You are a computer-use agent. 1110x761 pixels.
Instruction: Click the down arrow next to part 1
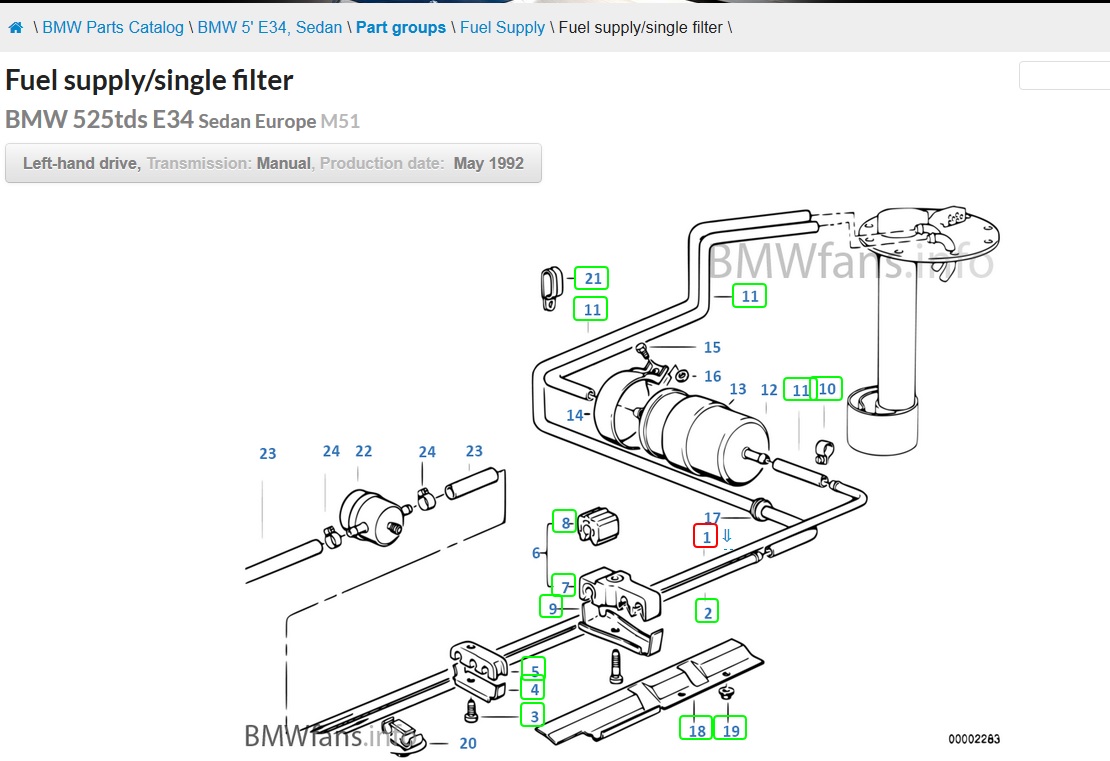pyautogui.click(x=727, y=536)
